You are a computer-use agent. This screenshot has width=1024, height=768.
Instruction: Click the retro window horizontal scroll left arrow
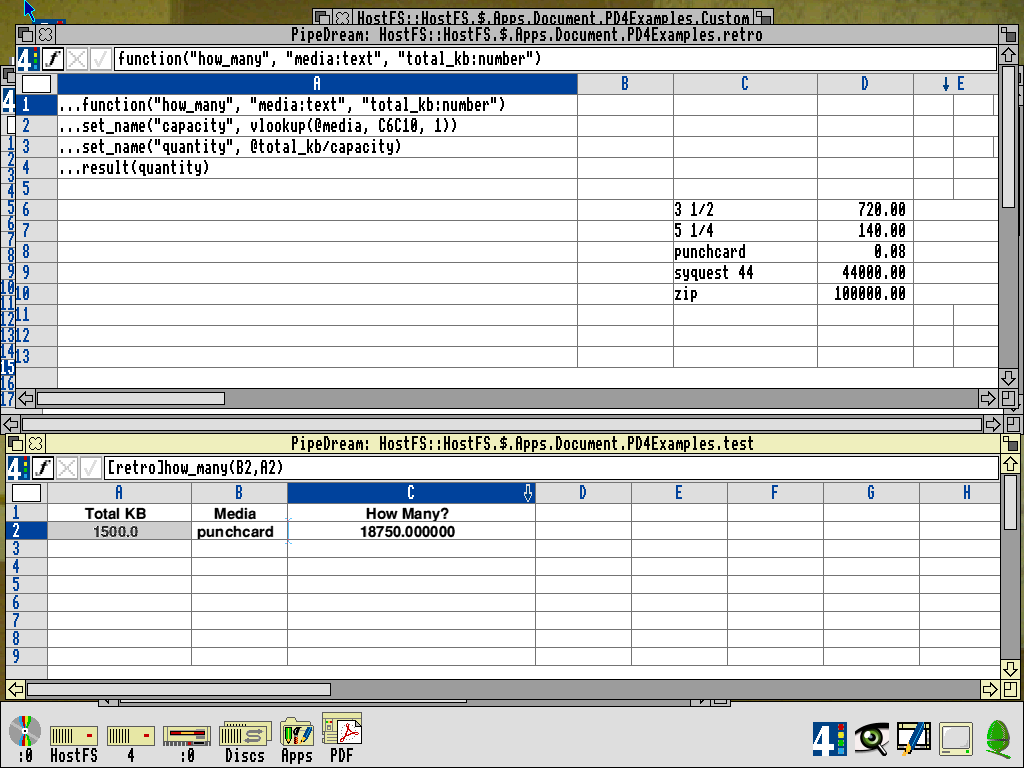click(25, 398)
